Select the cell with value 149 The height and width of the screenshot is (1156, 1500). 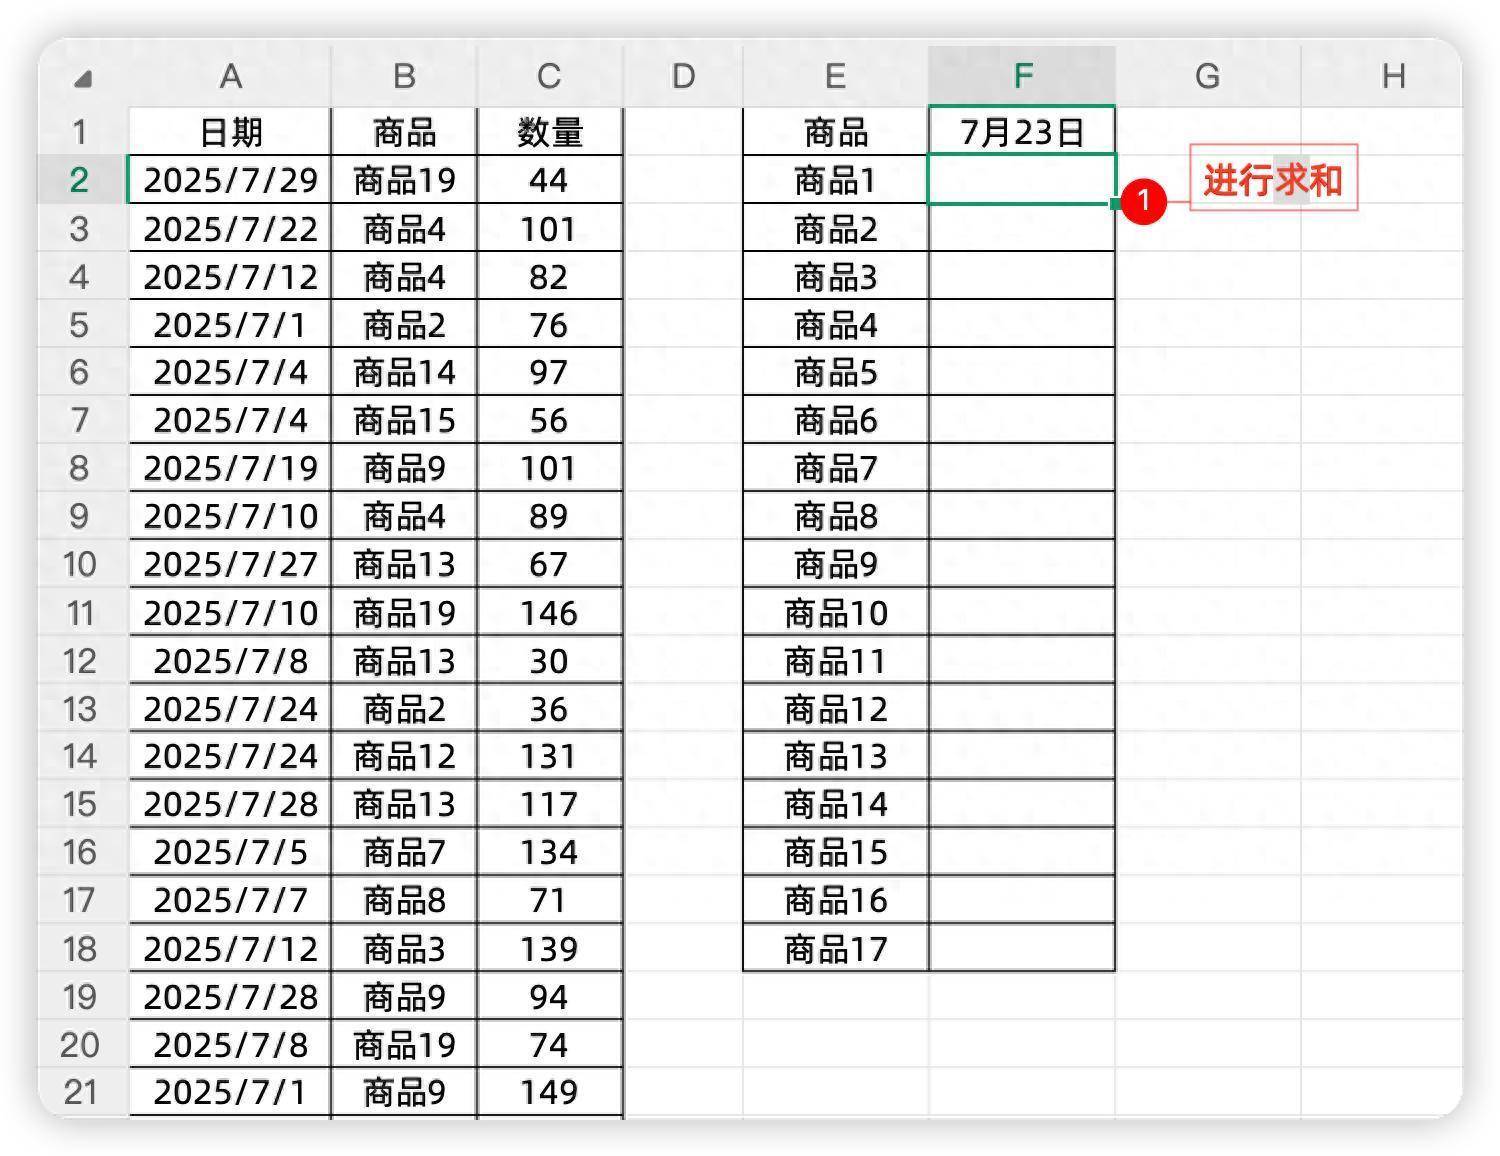(x=551, y=1092)
